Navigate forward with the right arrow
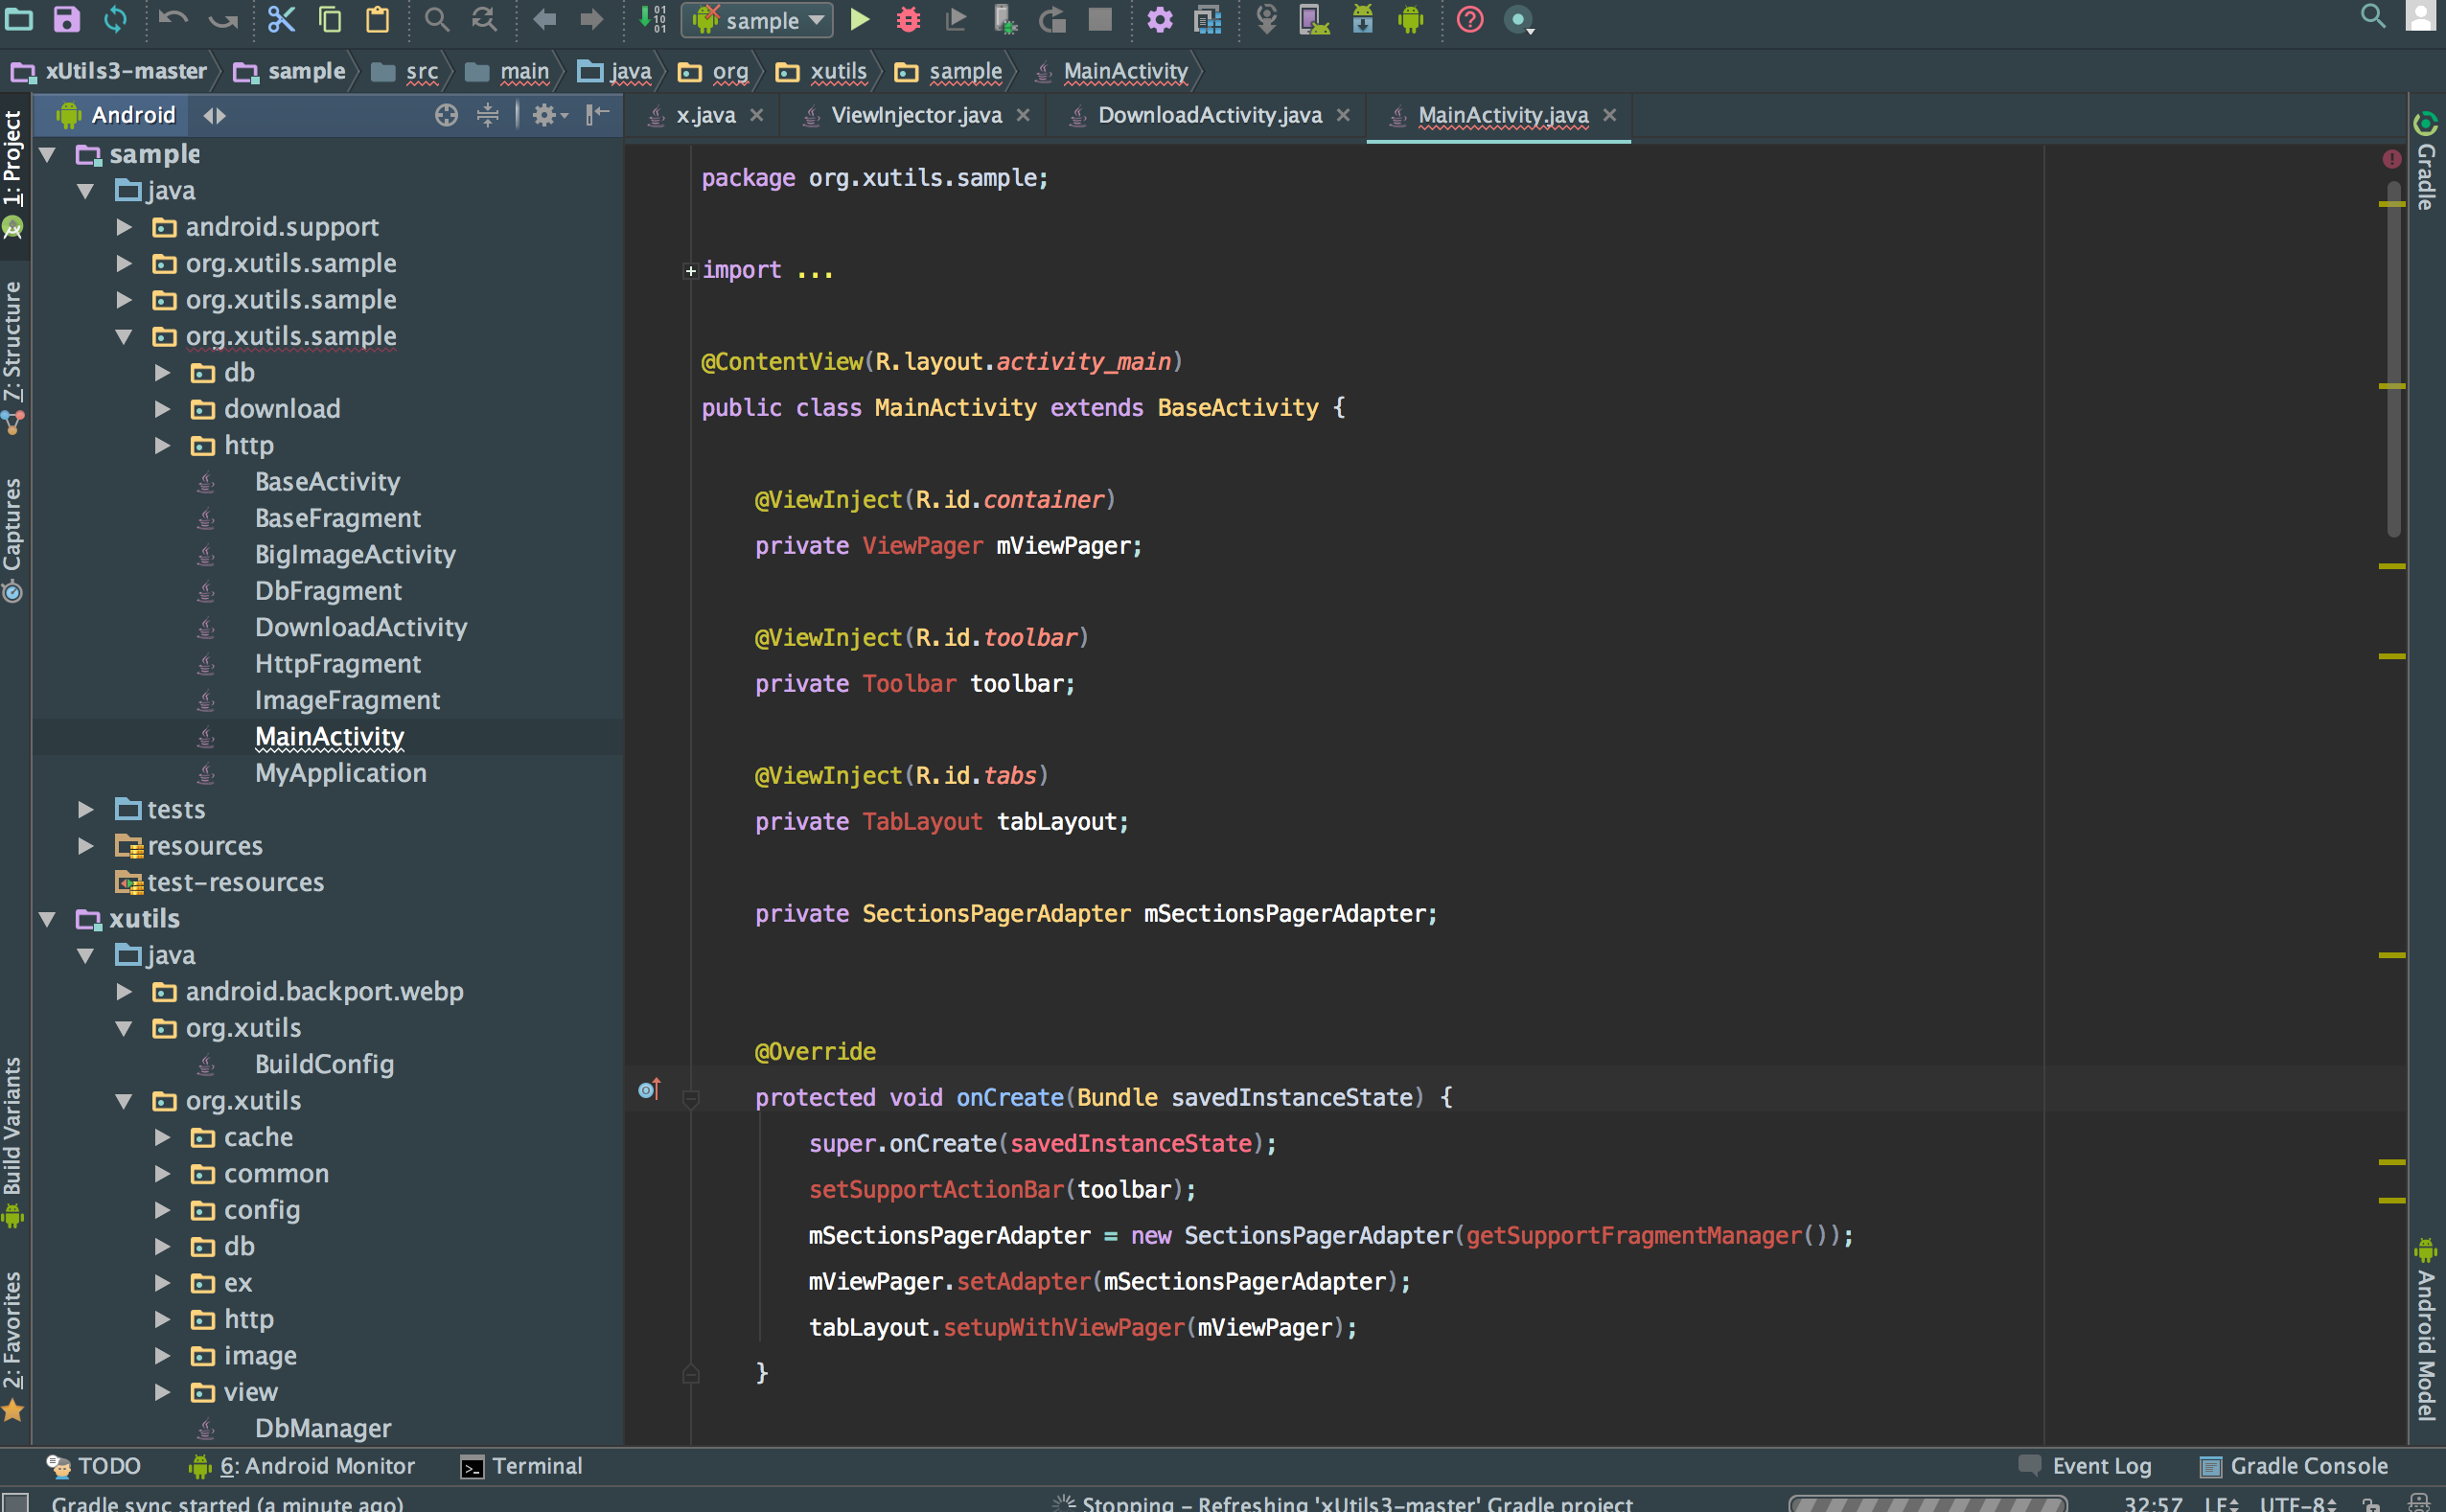Viewport: 2446px width, 1512px height. pos(592,19)
